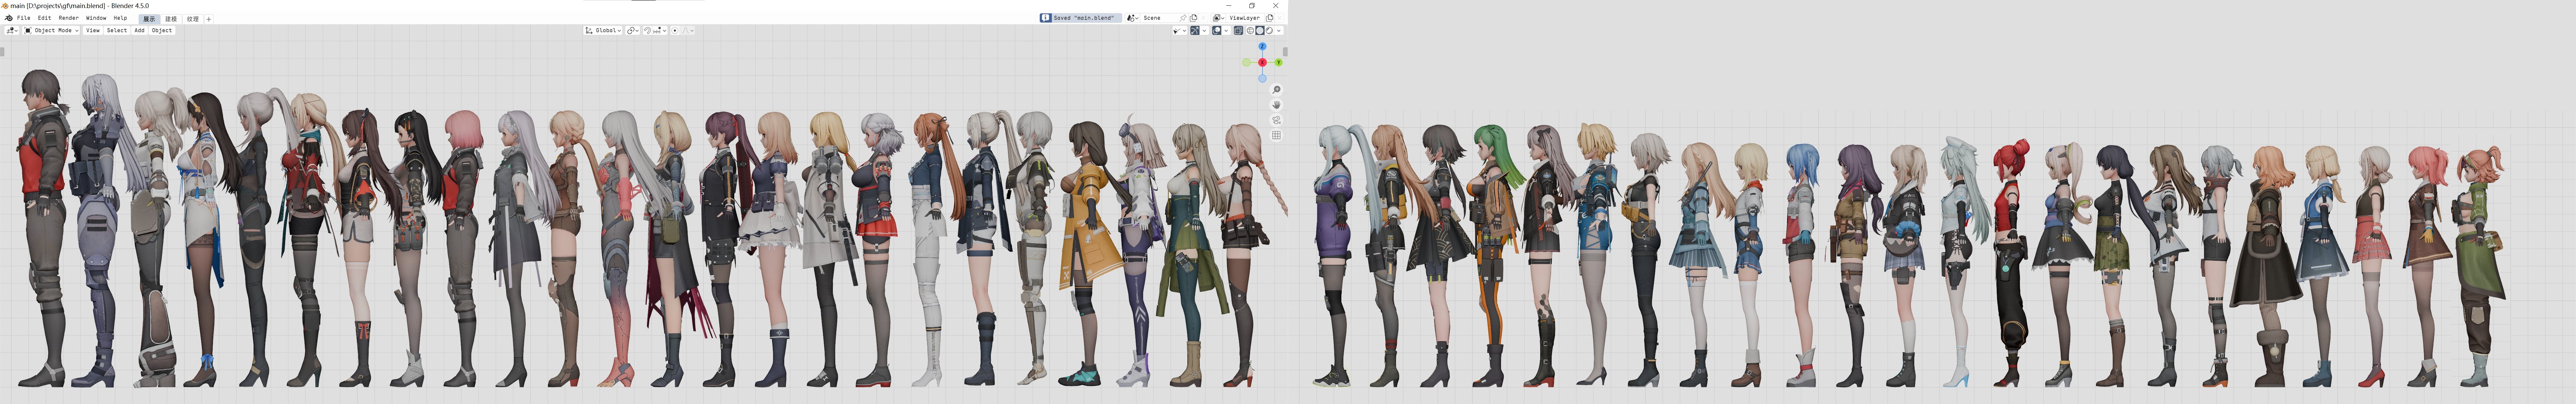Click the Blender logo menu icon
Viewport: 2576px width, 404px height.
pos(9,18)
